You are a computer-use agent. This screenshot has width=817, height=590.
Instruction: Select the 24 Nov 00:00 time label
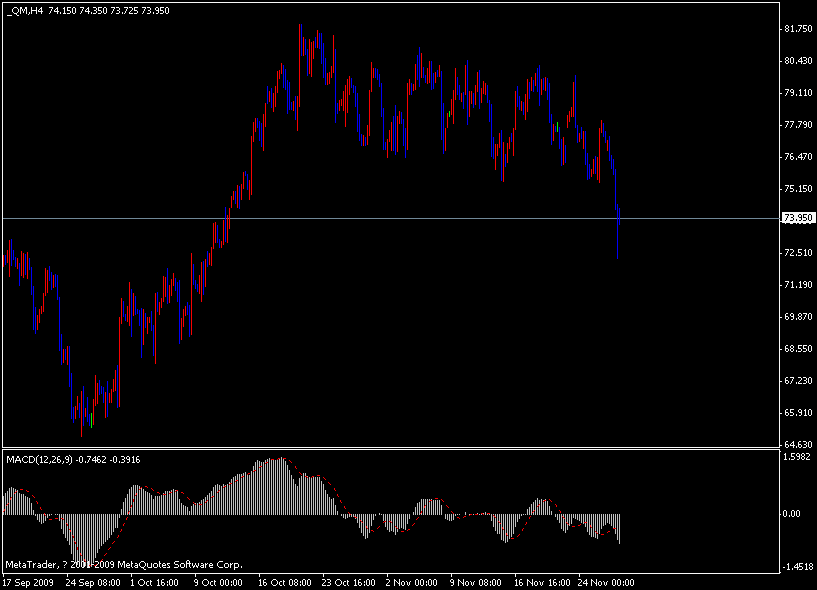pyautogui.click(x=604, y=581)
